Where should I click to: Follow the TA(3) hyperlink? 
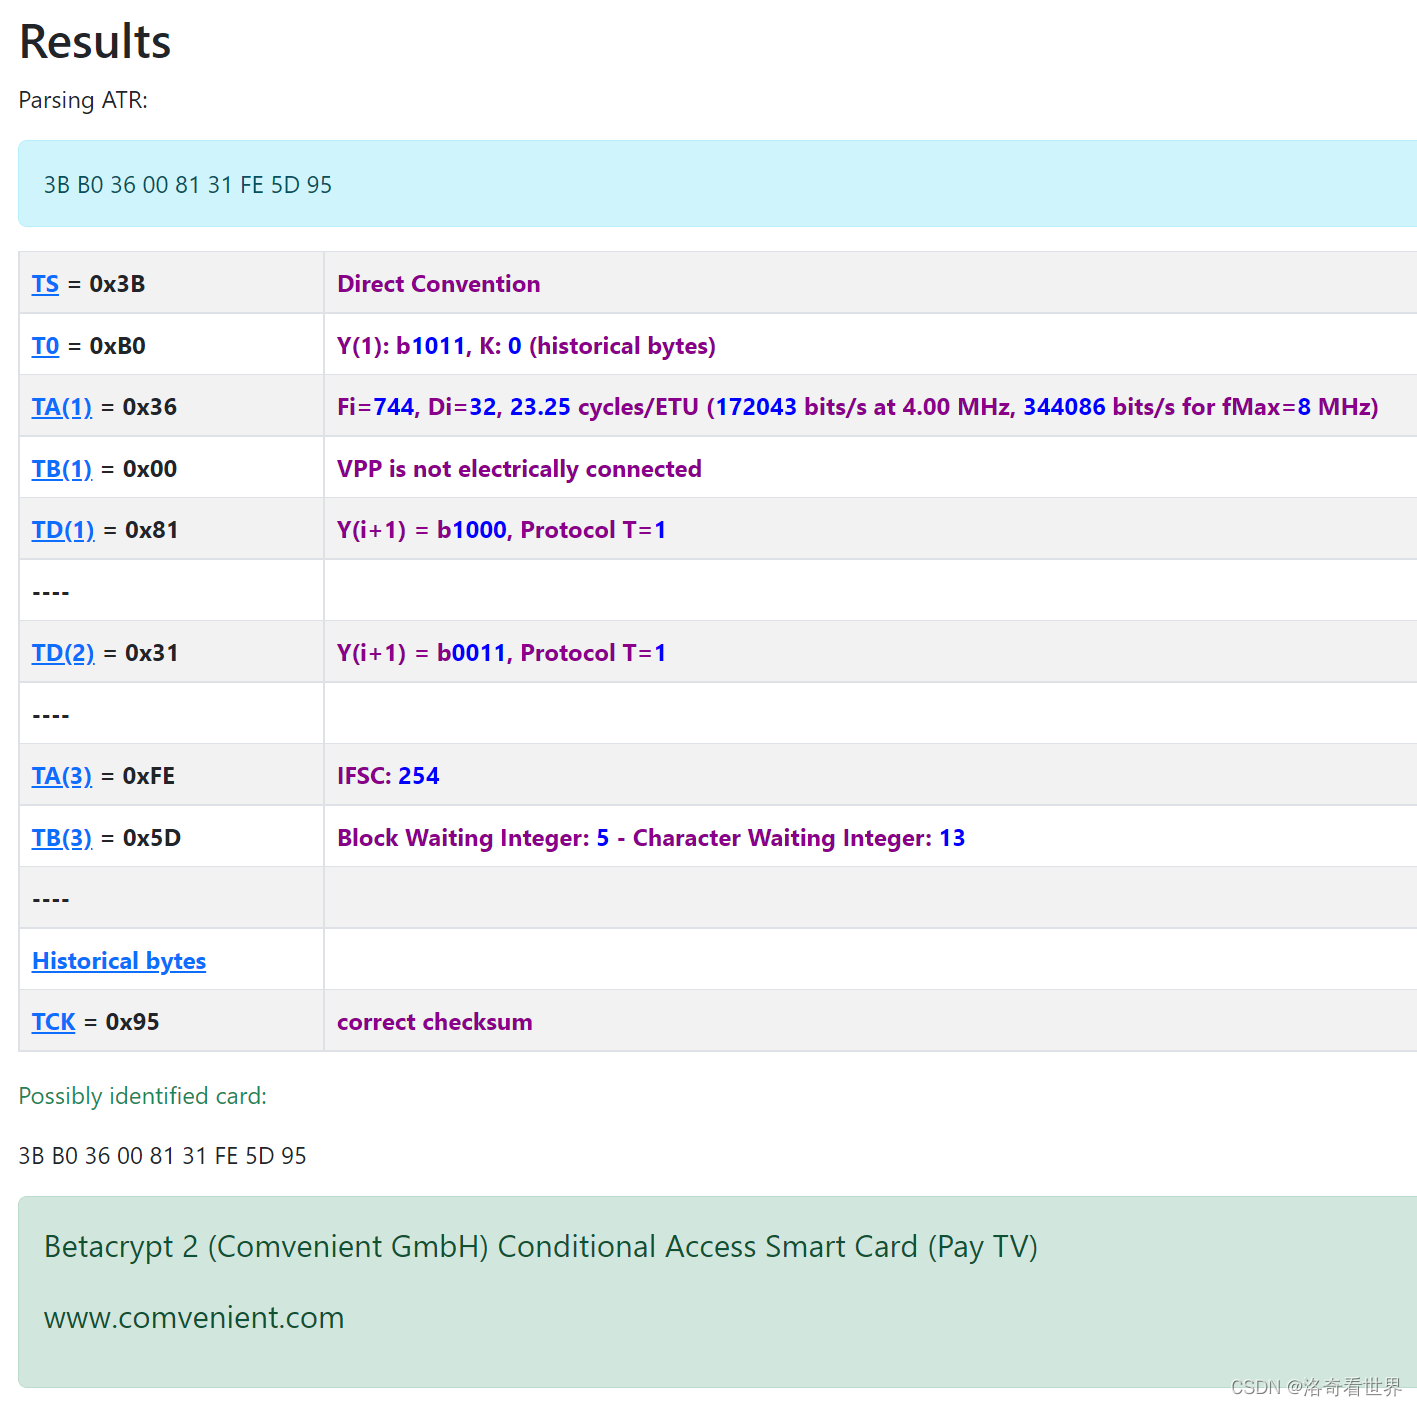pos(61,775)
